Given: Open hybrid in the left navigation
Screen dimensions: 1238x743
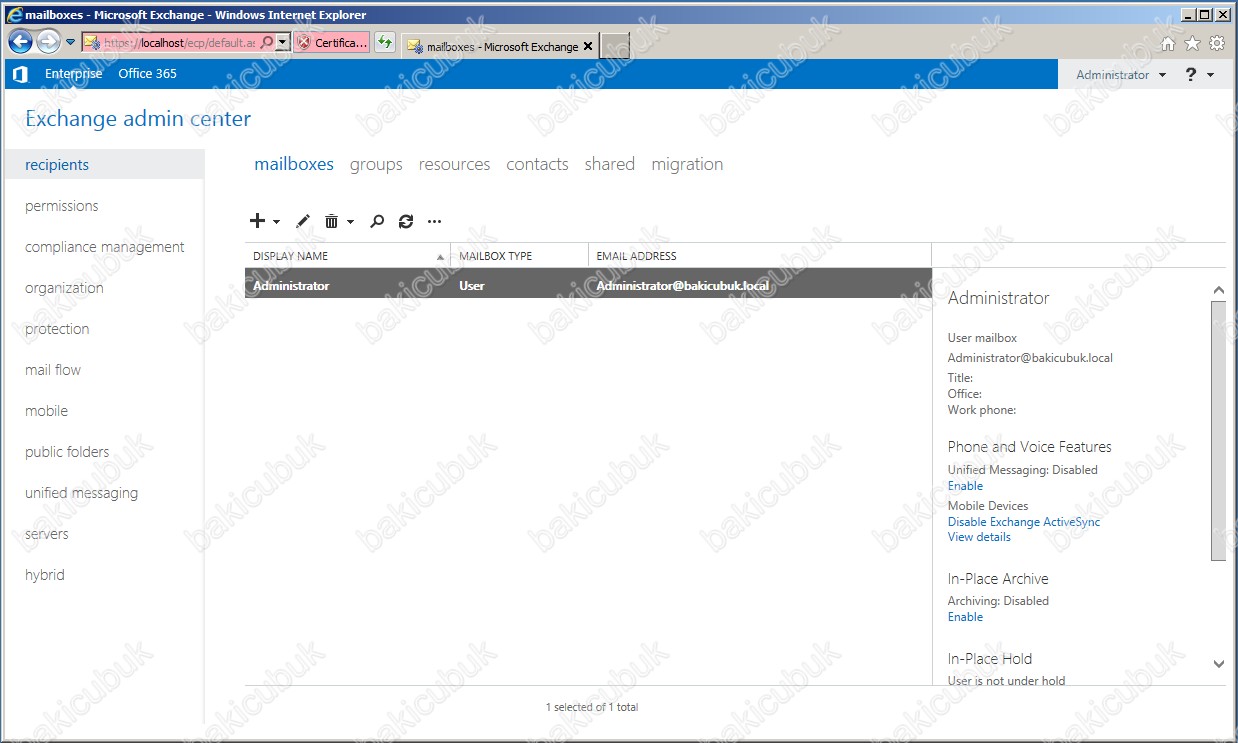Looking at the screenshot, I should click(x=45, y=575).
